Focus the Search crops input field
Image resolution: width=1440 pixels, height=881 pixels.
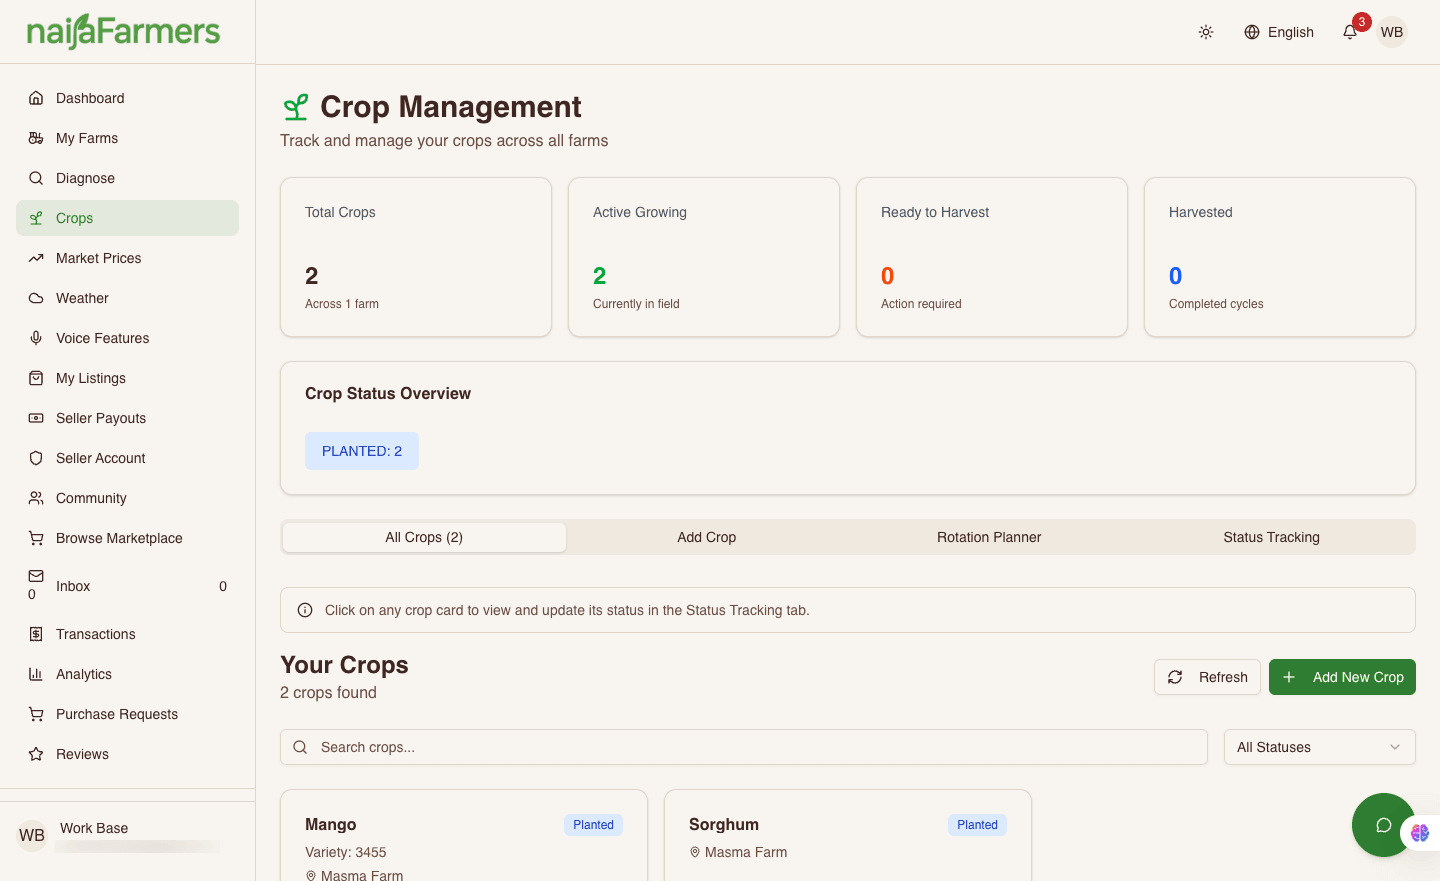pos(744,747)
